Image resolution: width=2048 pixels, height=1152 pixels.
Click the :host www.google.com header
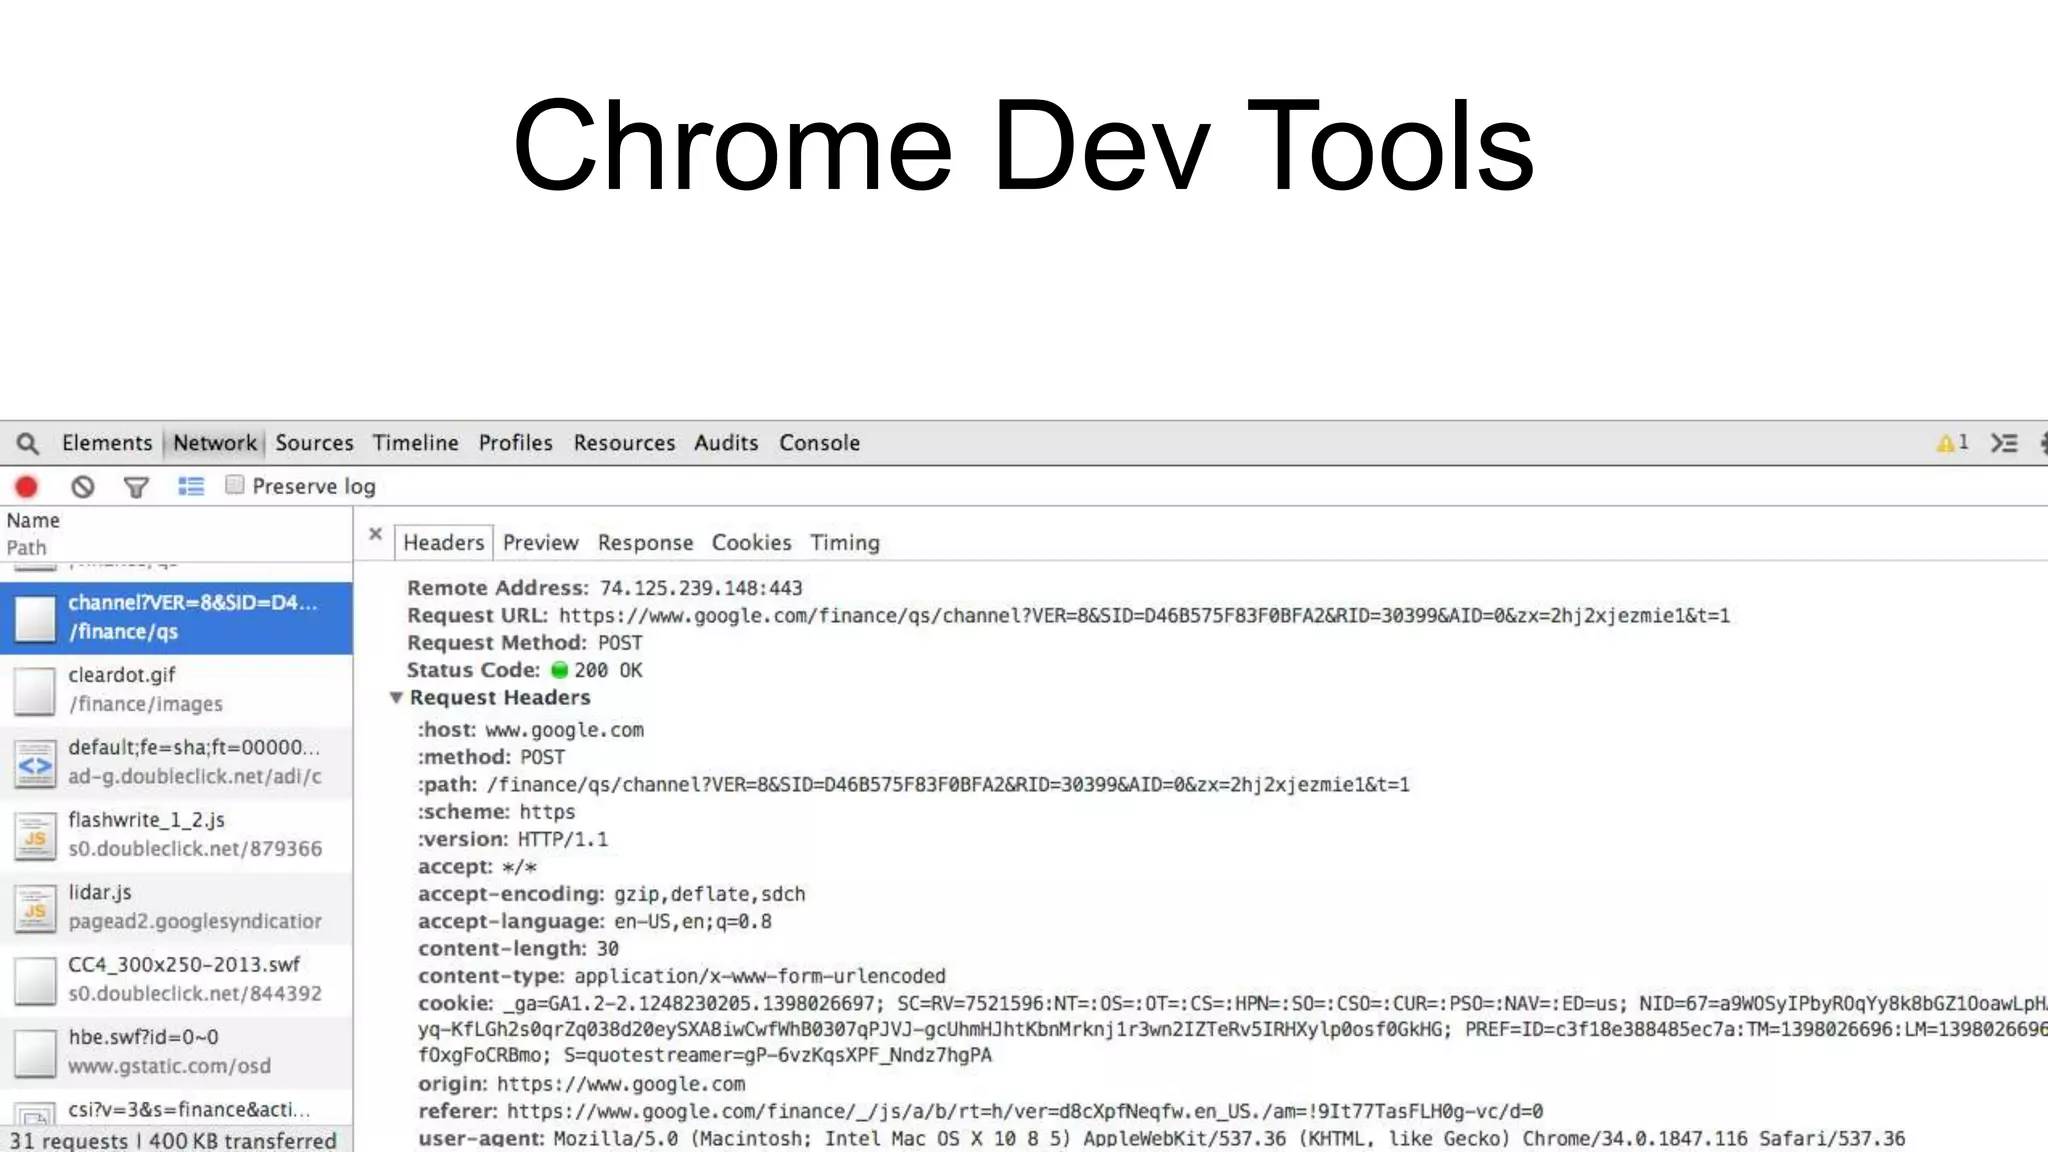click(531, 730)
